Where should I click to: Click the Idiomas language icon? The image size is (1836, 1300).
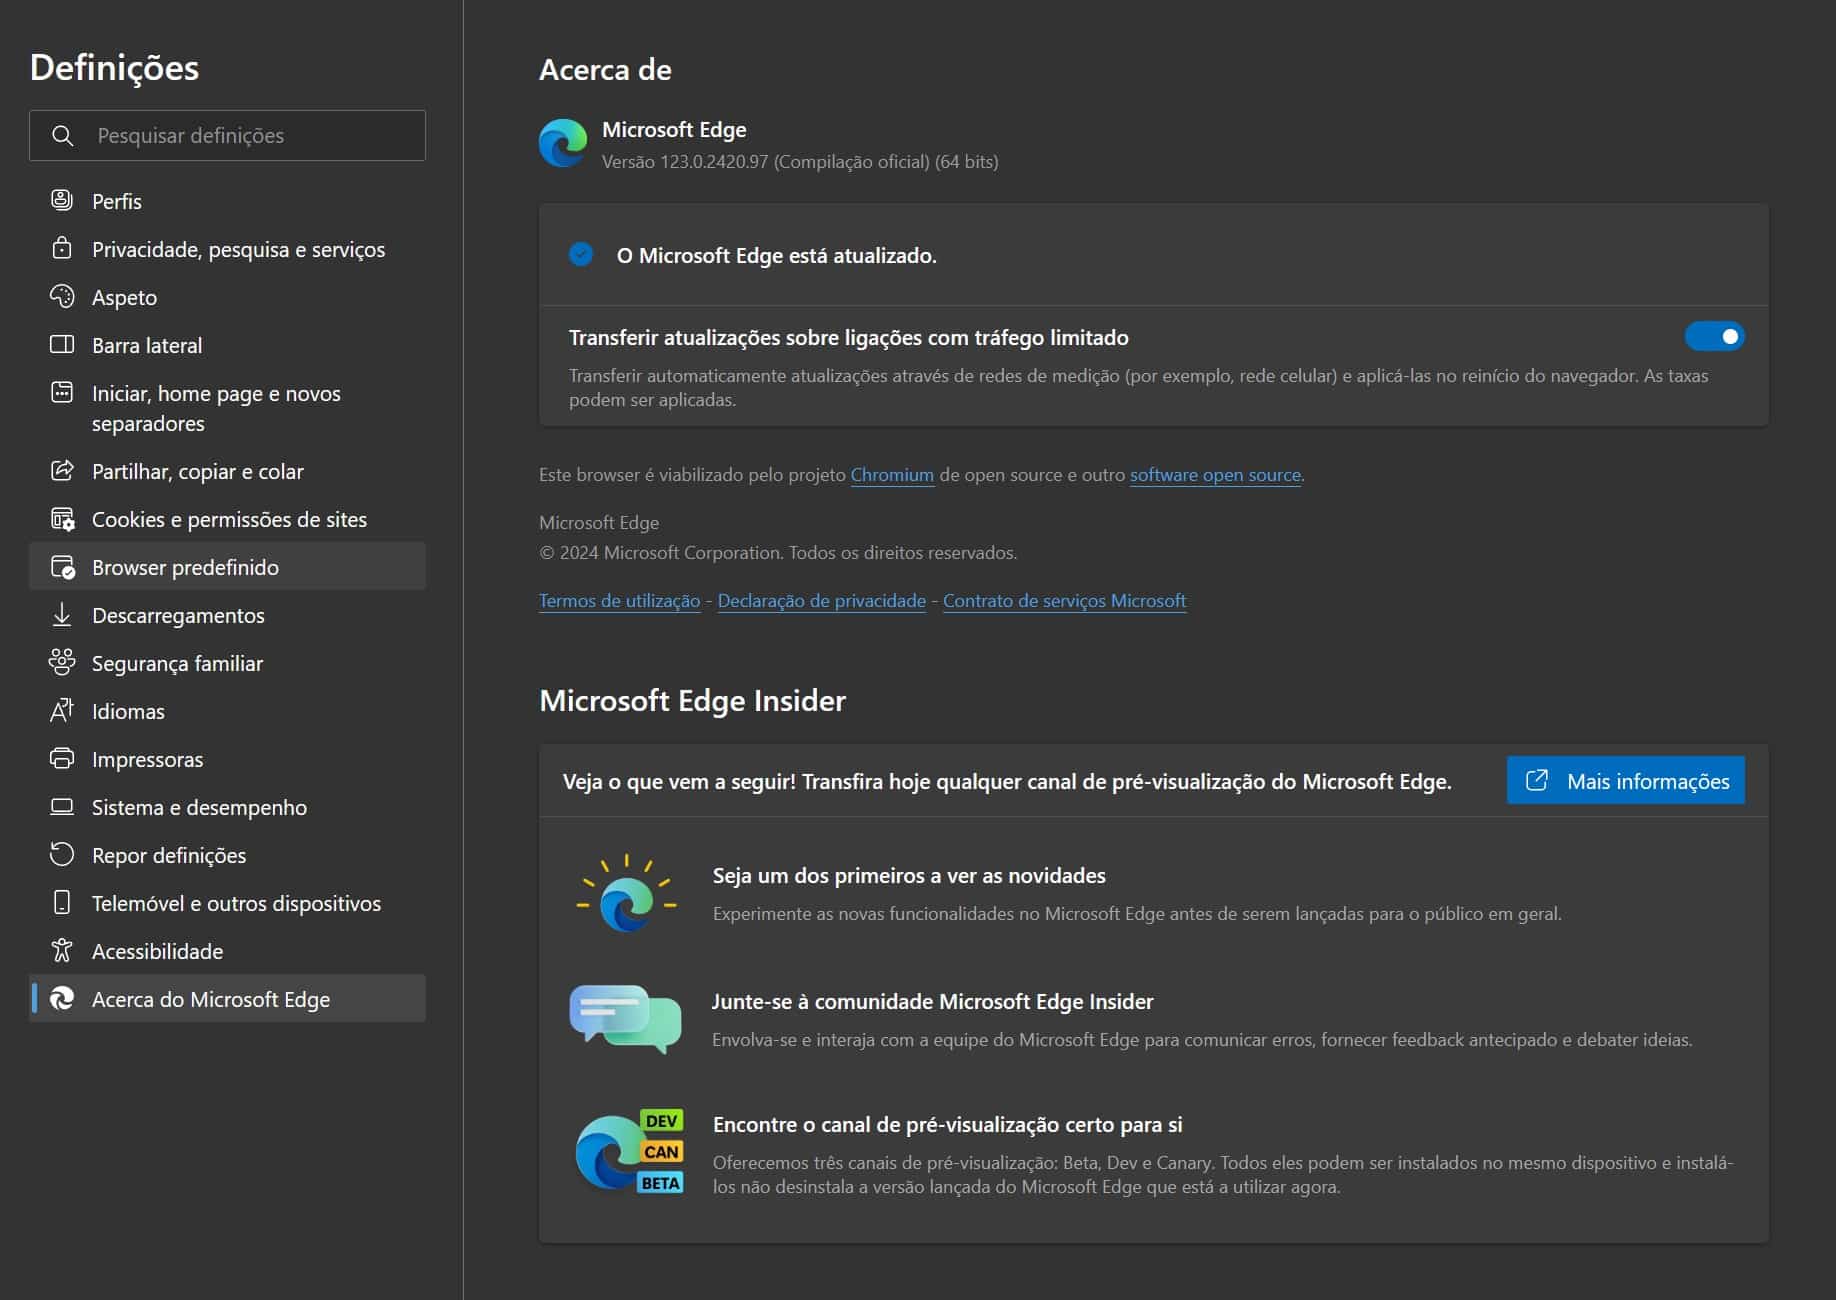click(62, 710)
